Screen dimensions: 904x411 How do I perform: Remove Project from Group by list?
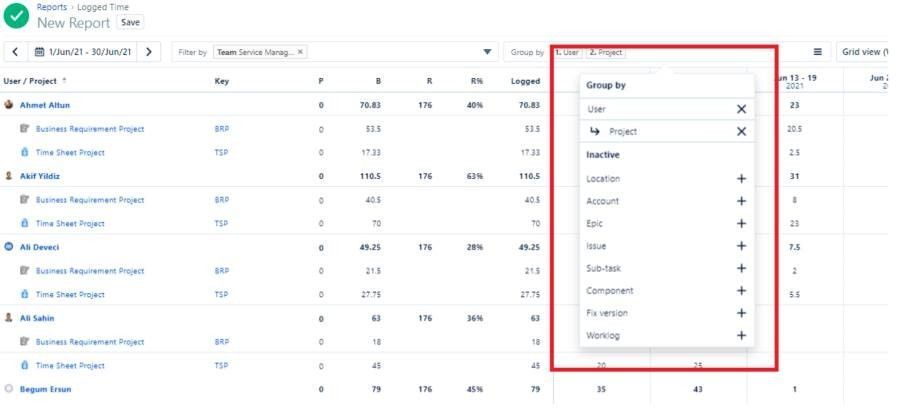click(741, 132)
